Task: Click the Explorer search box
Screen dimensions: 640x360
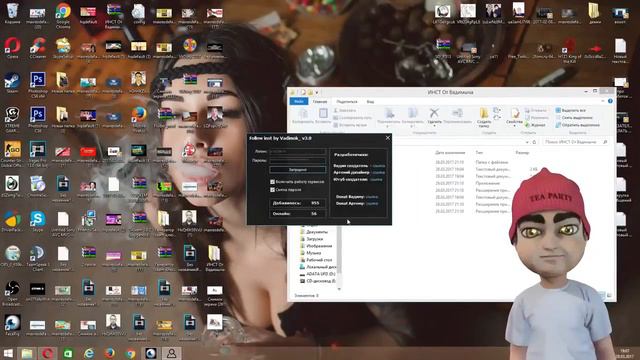Action: click(576, 142)
